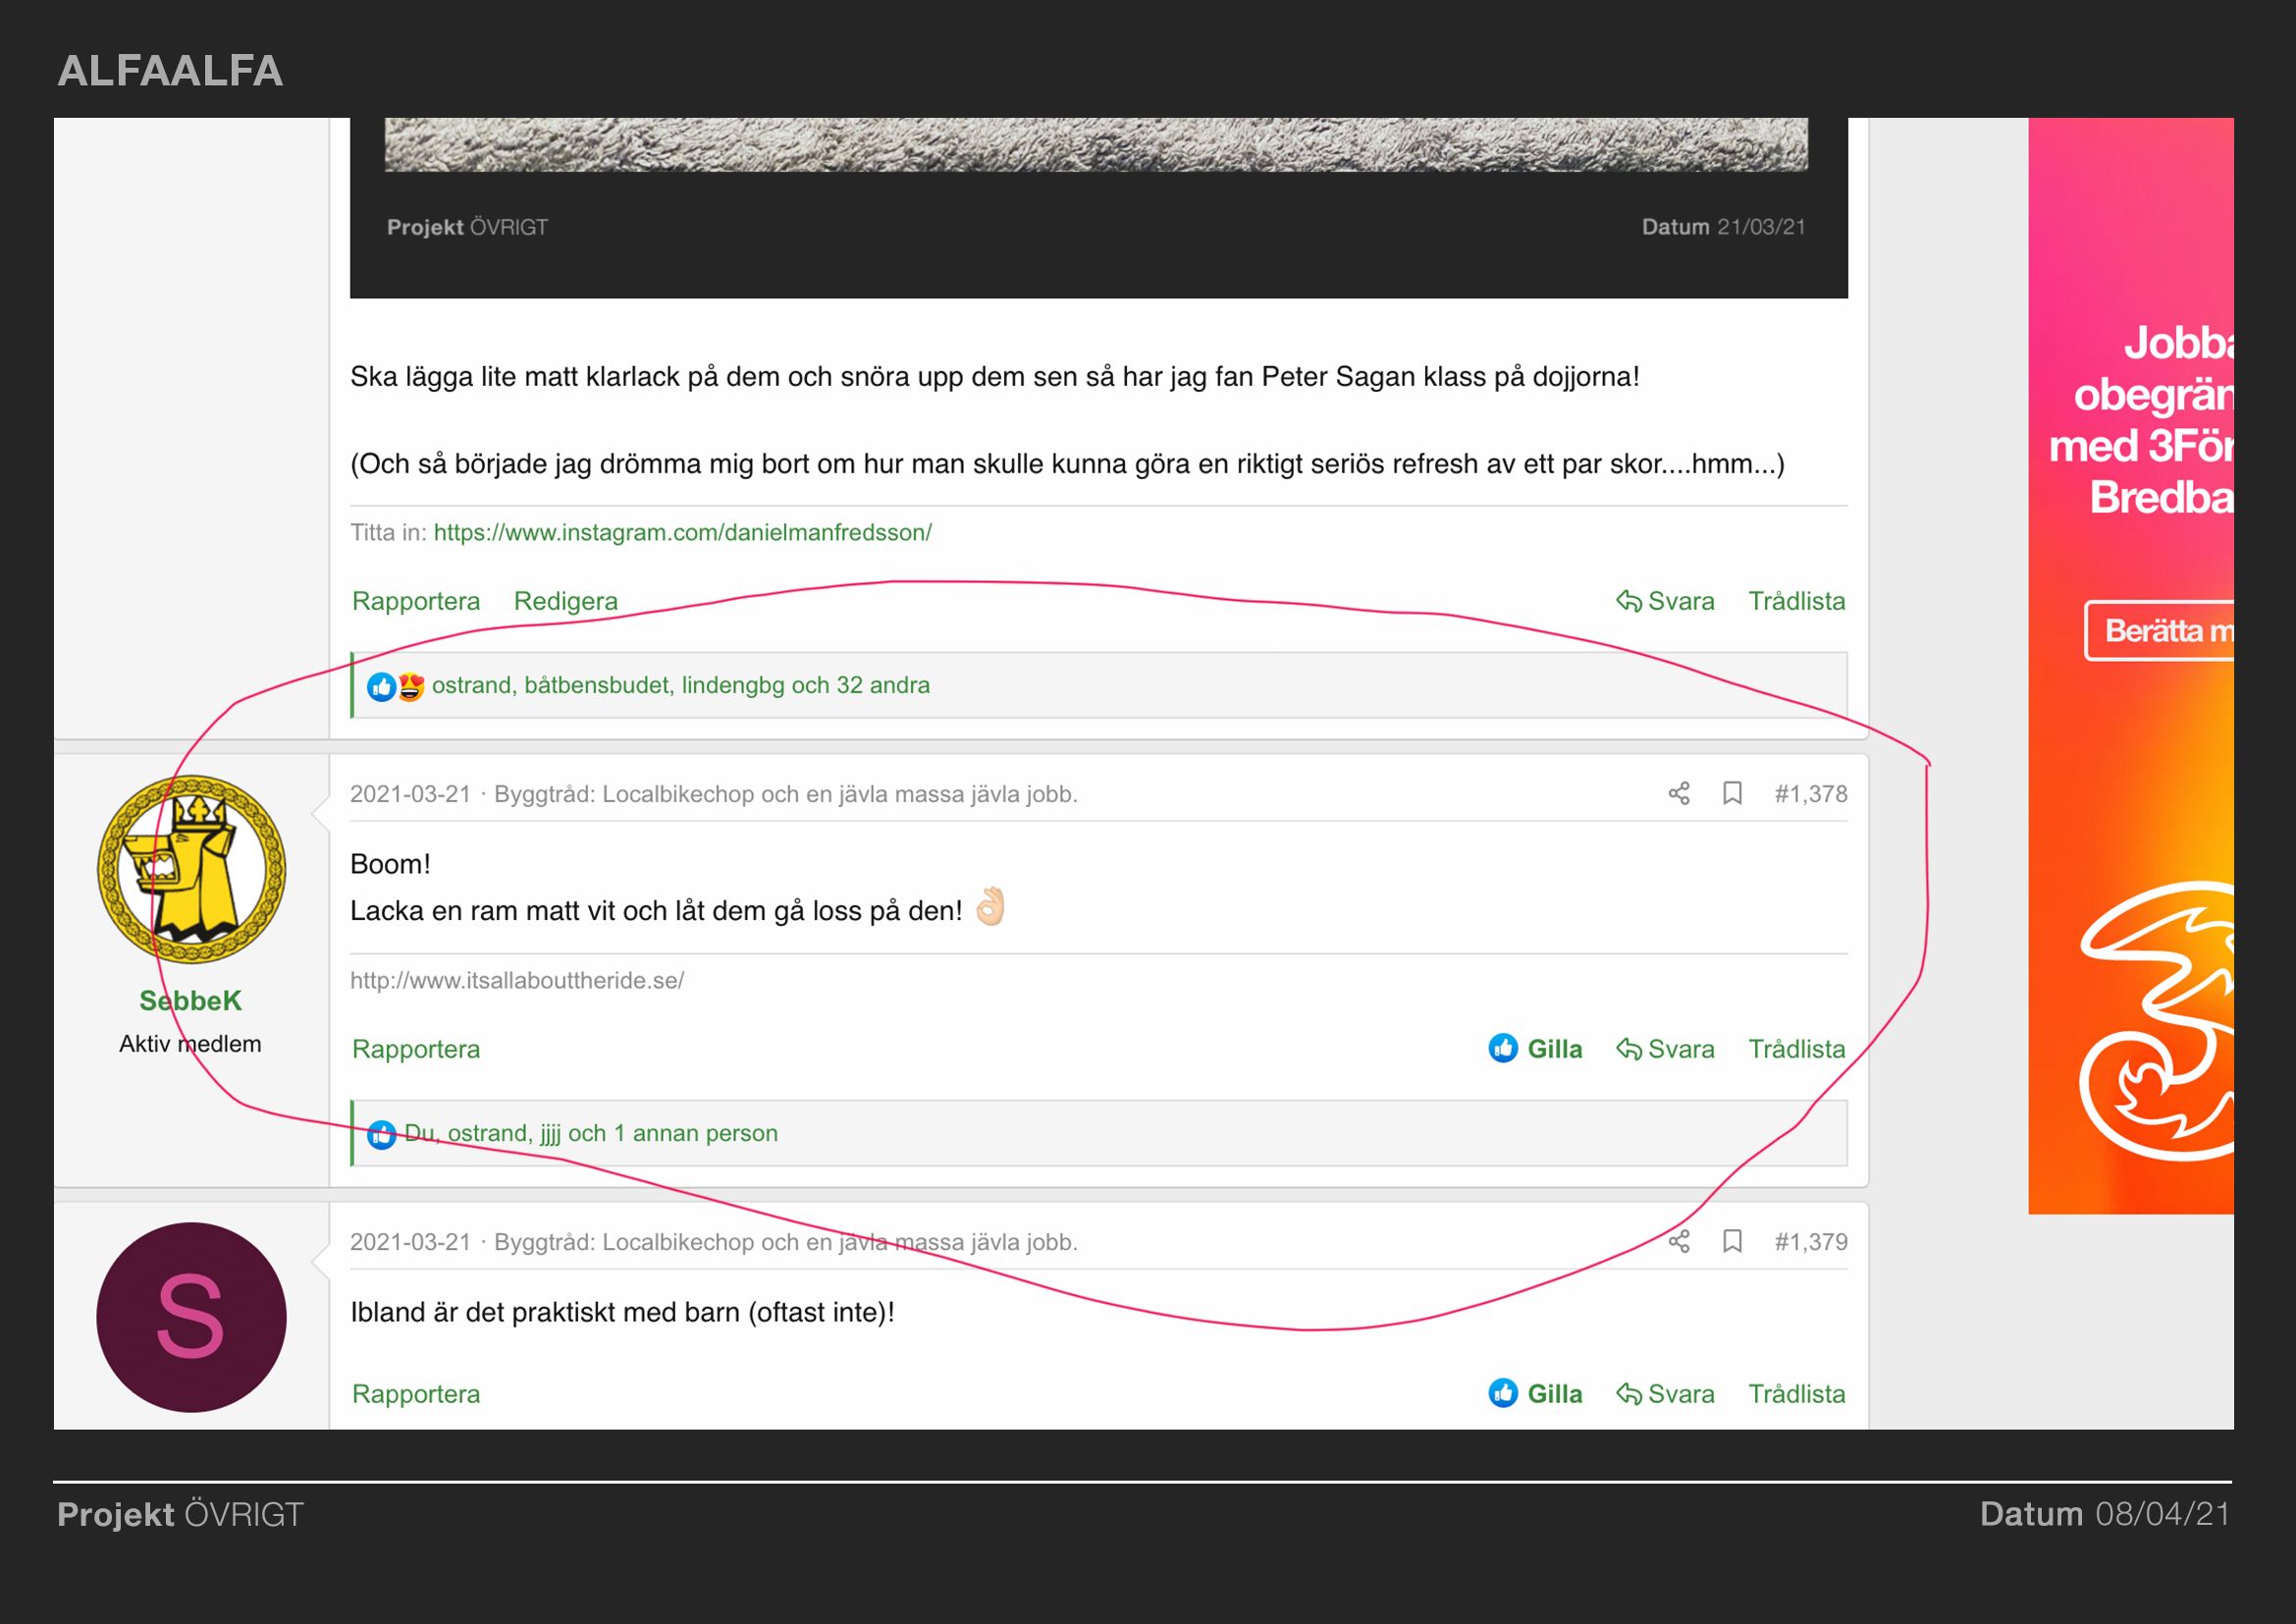2296x1624 pixels.
Task: Click the SebbeK username
Action: pyautogui.click(x=190, y=1001)
